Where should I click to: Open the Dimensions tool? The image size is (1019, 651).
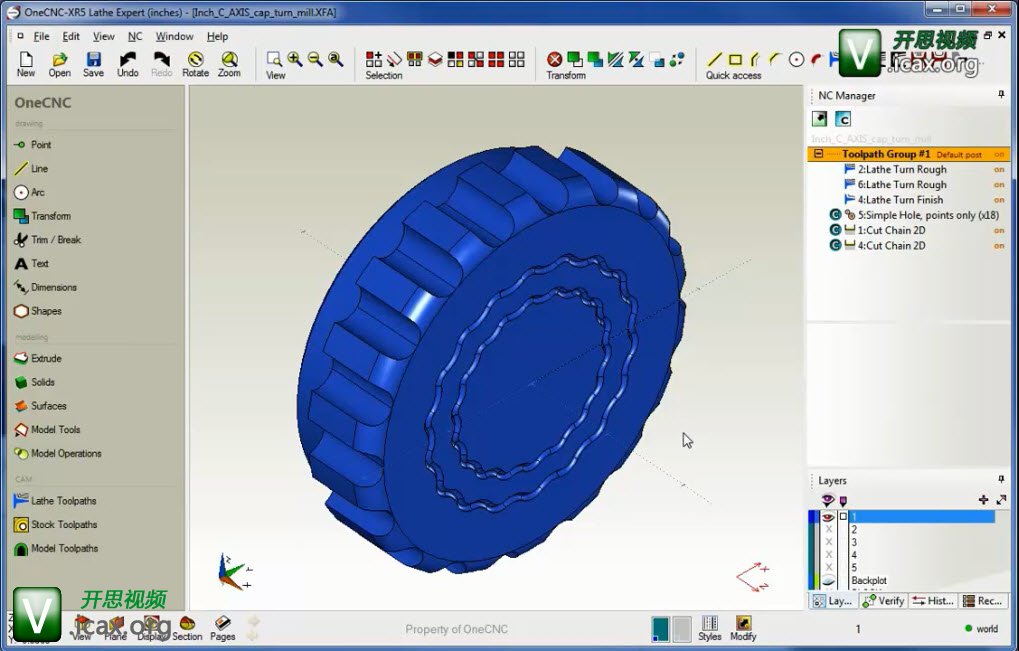[x=45, y=287]
